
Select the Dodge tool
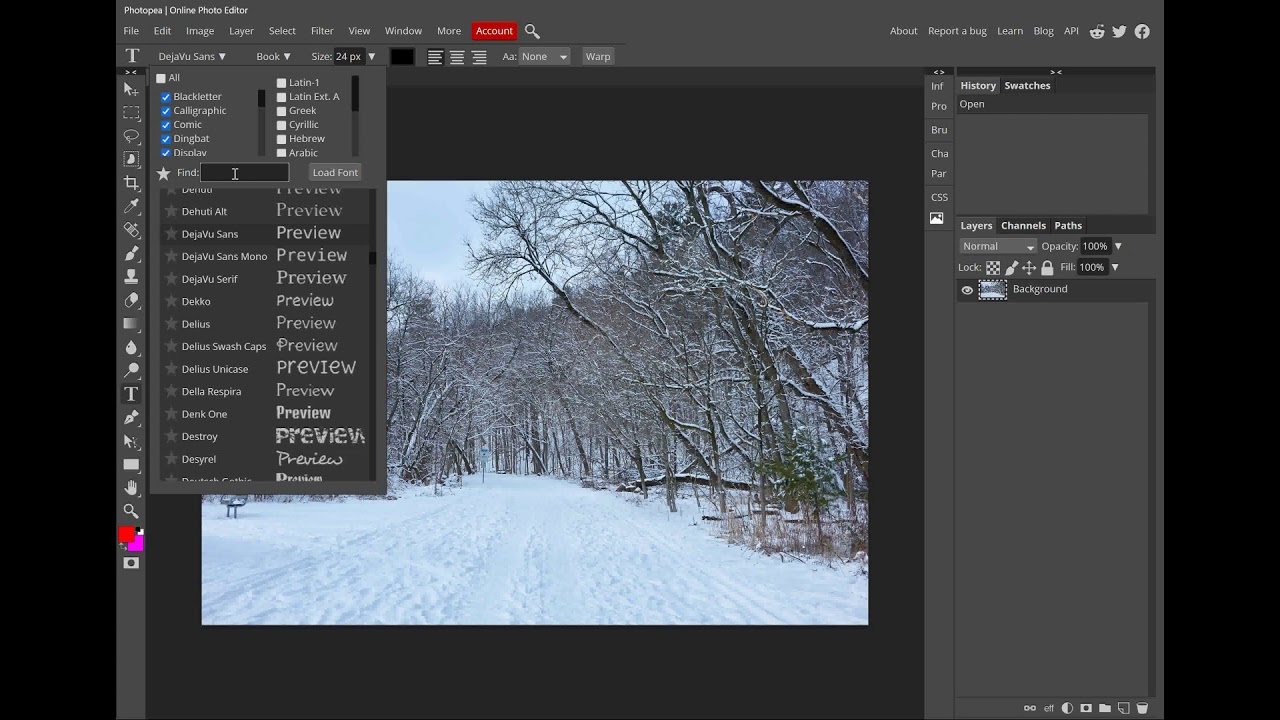pyautogui.click(x=131, y=371)
